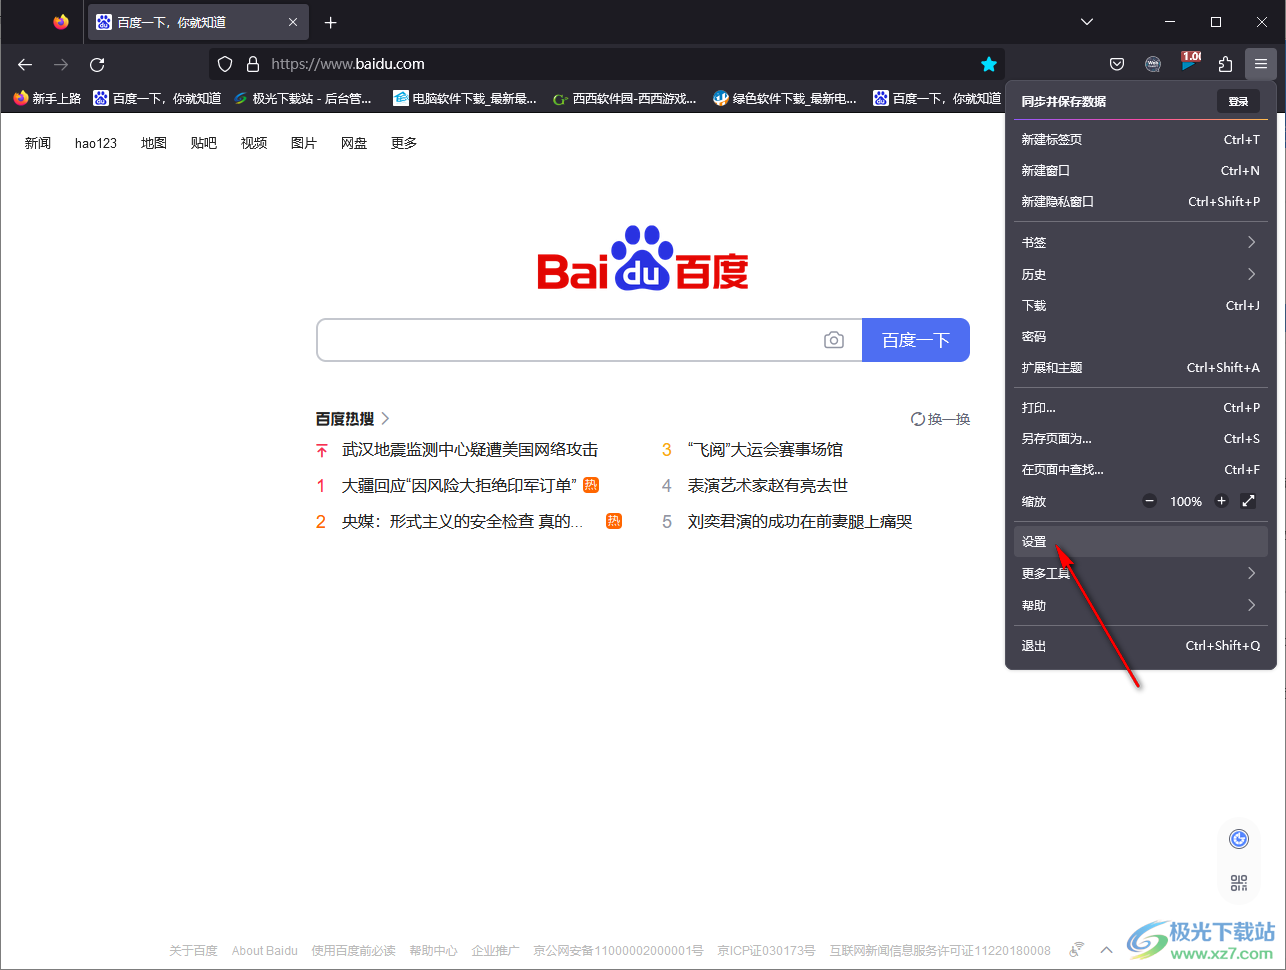Click the Firefox View icon in tab bar

tap(61, 22)
